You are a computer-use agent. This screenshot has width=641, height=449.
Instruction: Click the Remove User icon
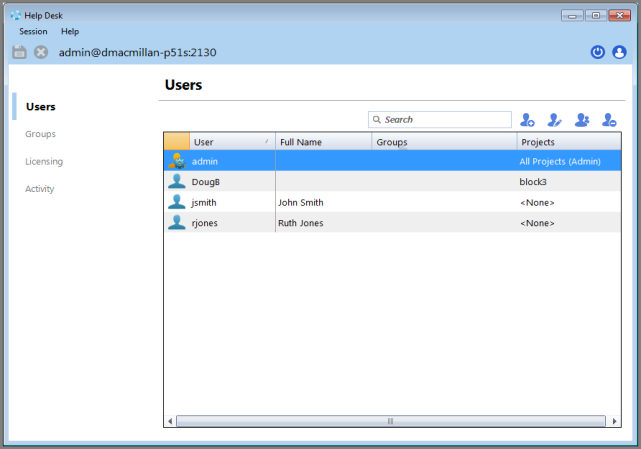(609, 120)
